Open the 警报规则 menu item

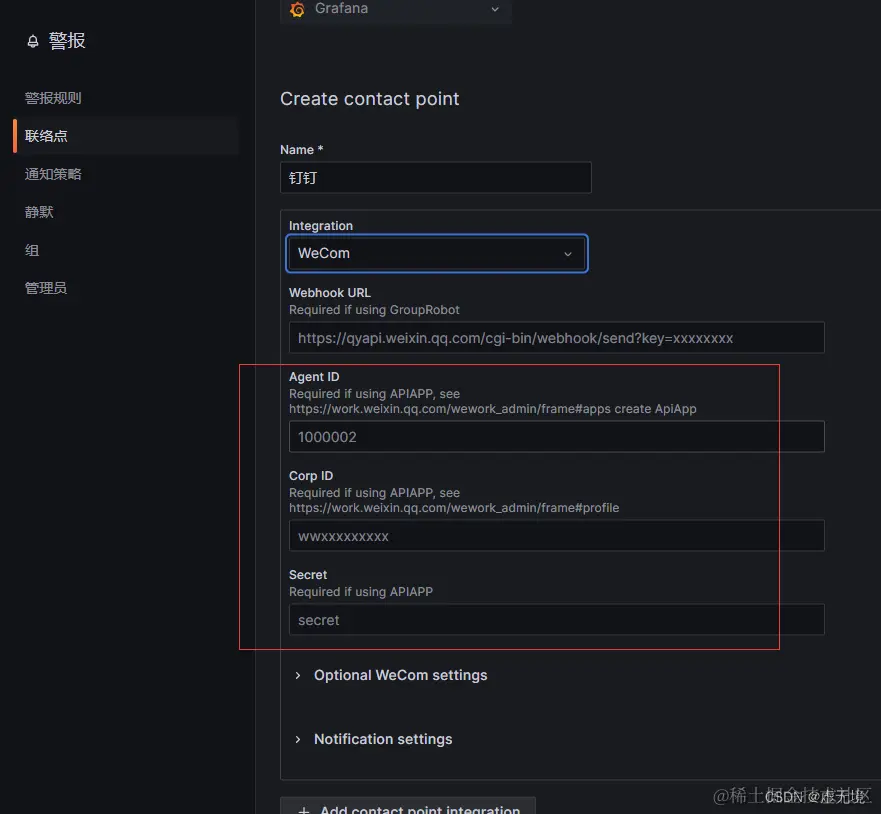53,98
